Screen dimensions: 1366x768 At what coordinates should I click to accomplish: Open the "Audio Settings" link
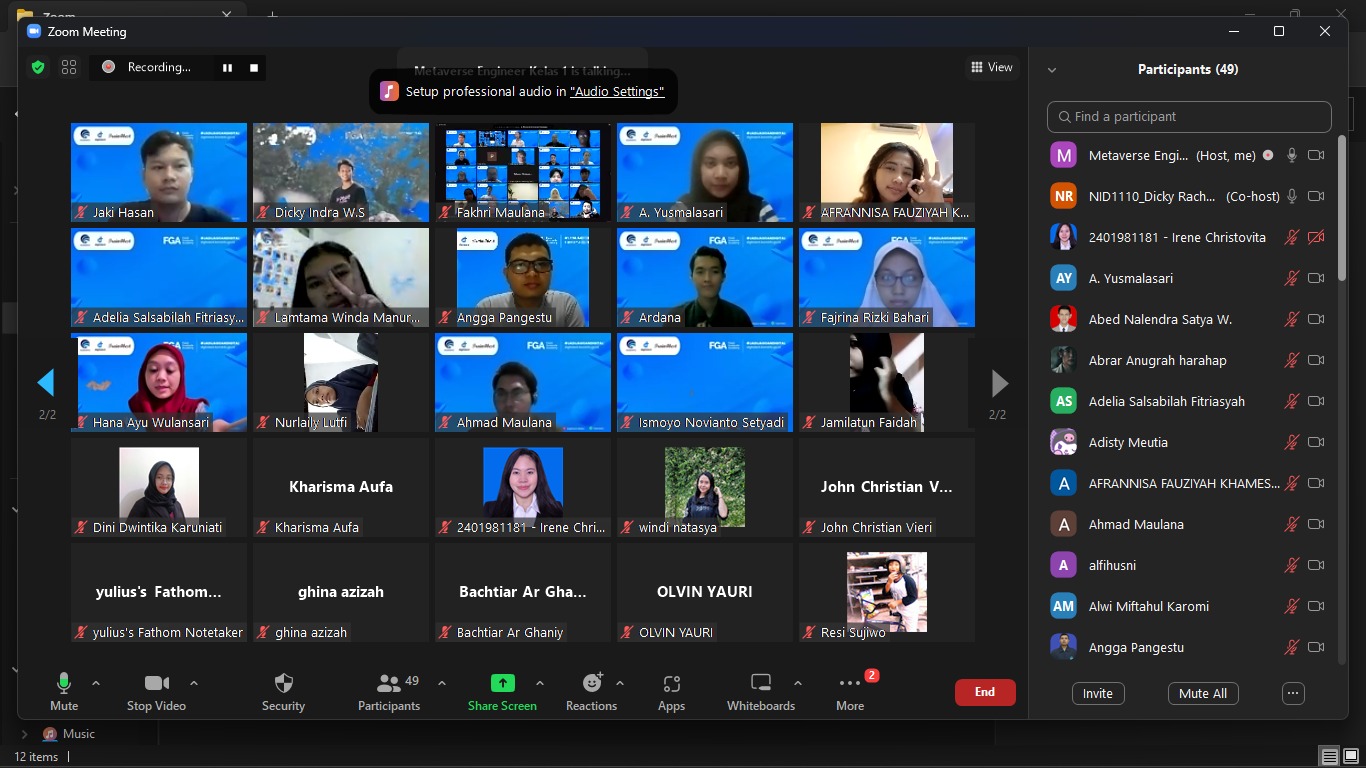[x=617, y=92]
